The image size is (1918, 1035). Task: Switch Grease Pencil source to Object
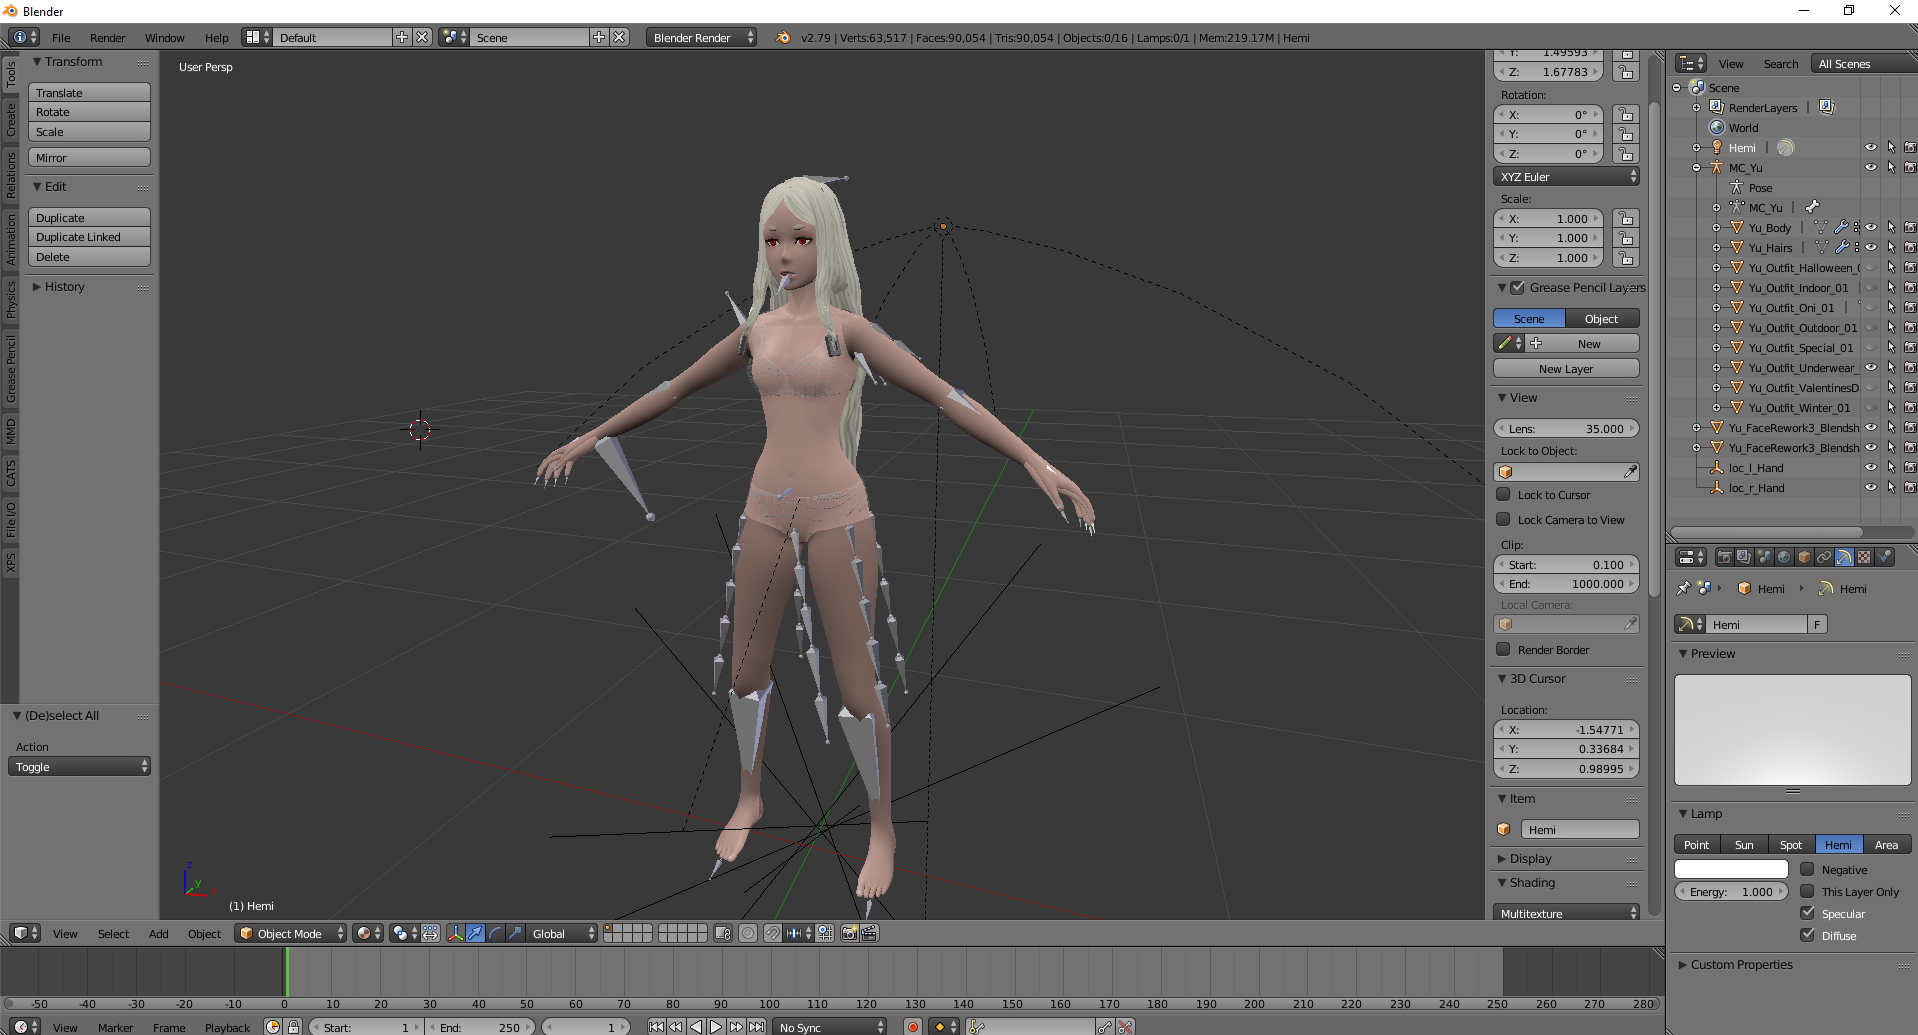tap(1602, 319)
